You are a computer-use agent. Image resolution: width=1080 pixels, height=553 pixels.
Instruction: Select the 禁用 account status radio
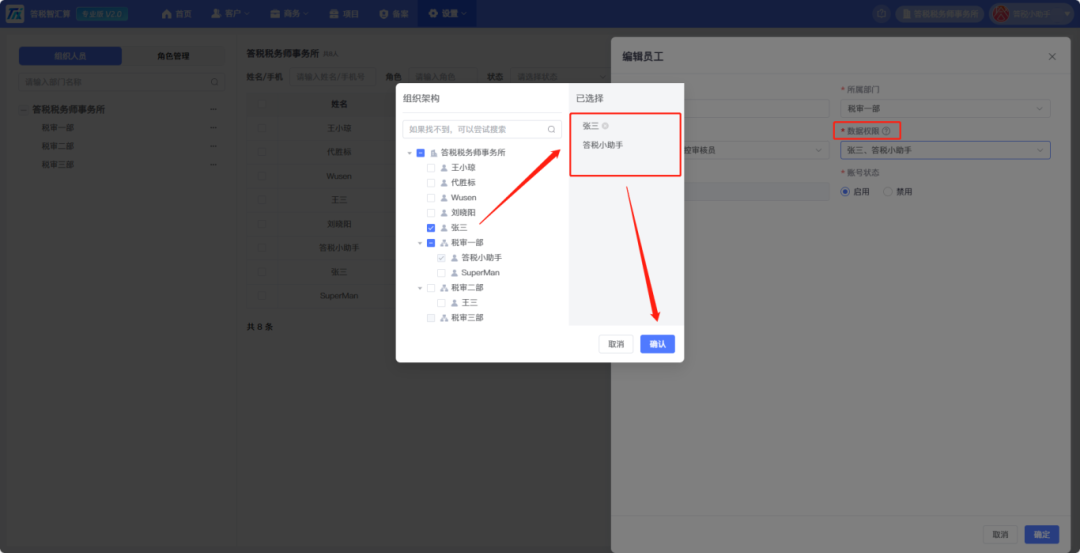(x=888, y=192)
